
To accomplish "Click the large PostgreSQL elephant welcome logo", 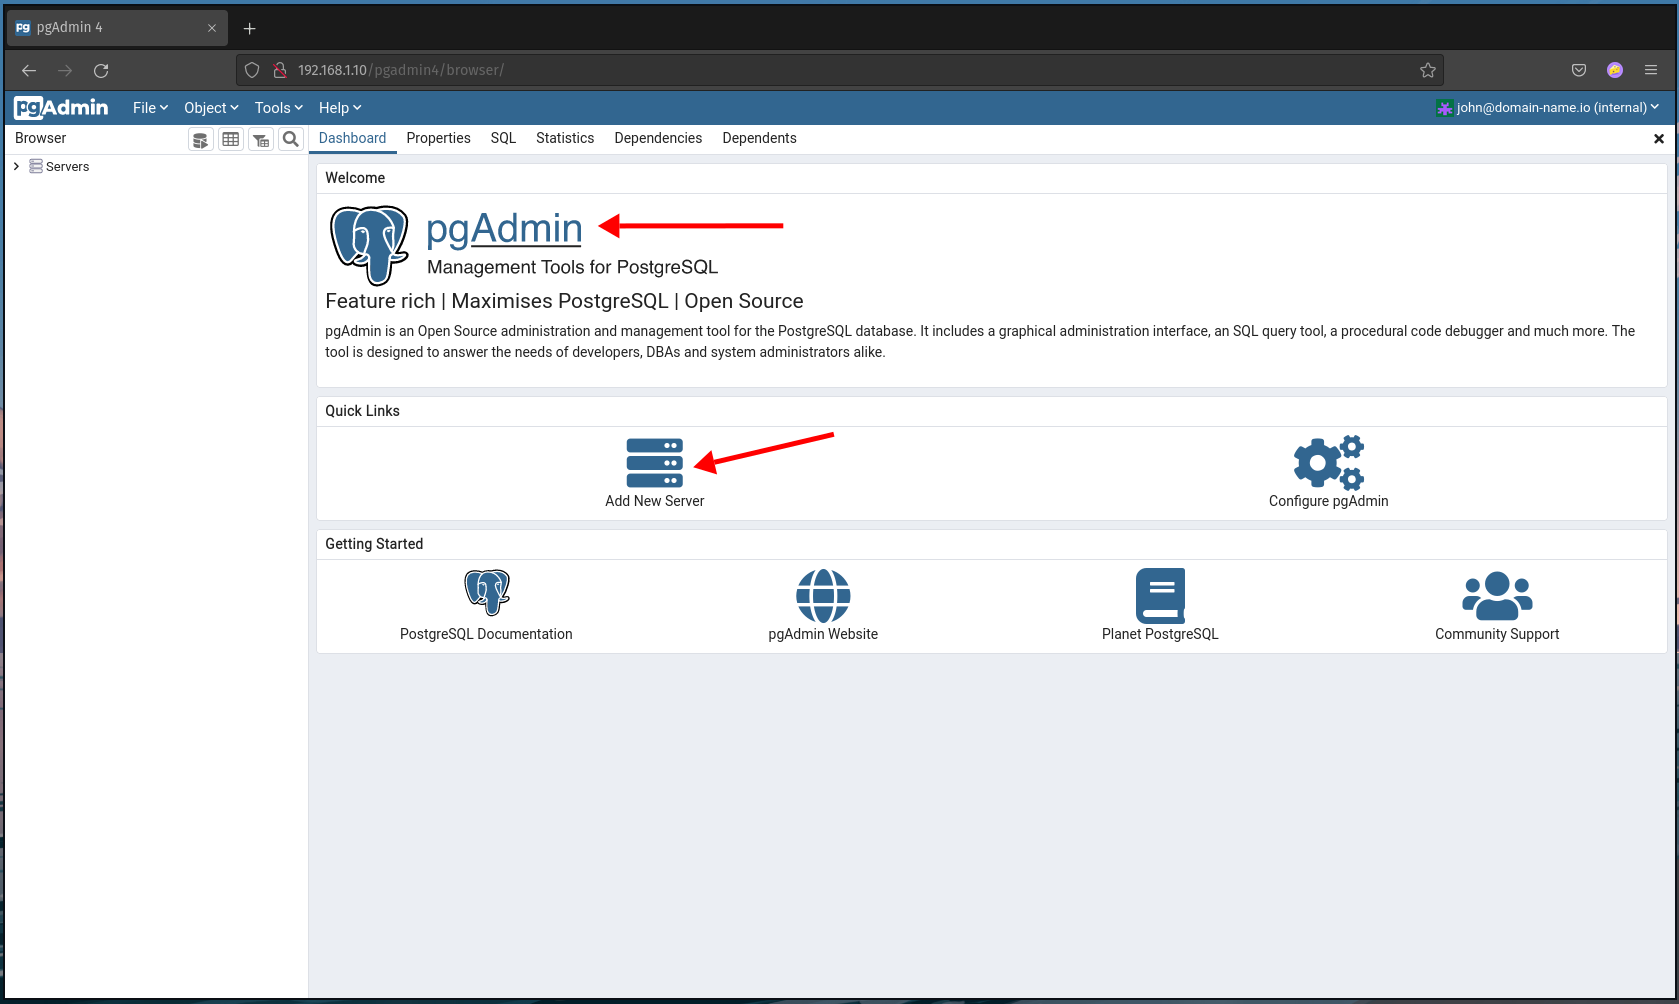I will pyautogui.click(x=369, y=245).
